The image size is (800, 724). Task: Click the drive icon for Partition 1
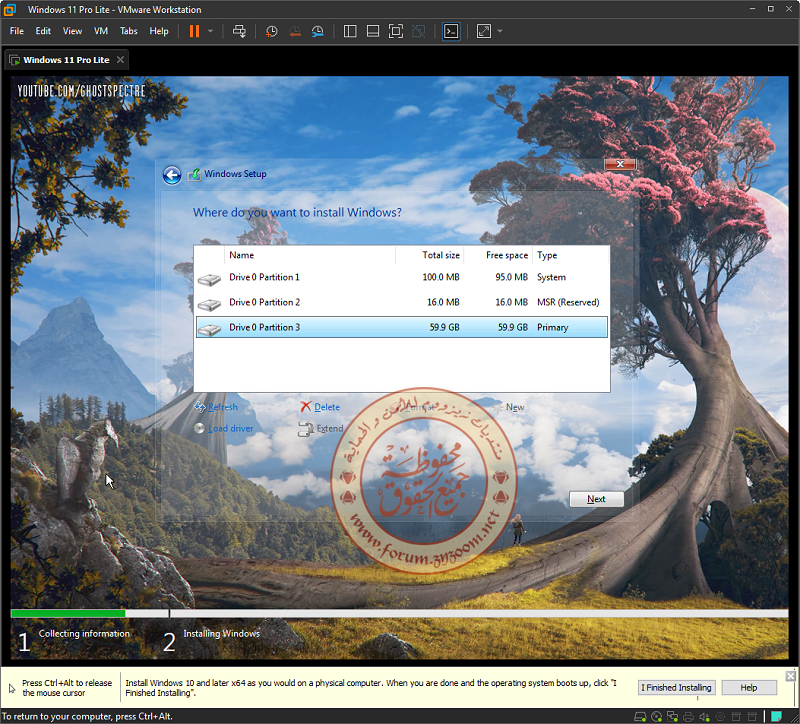coord(209,279)
